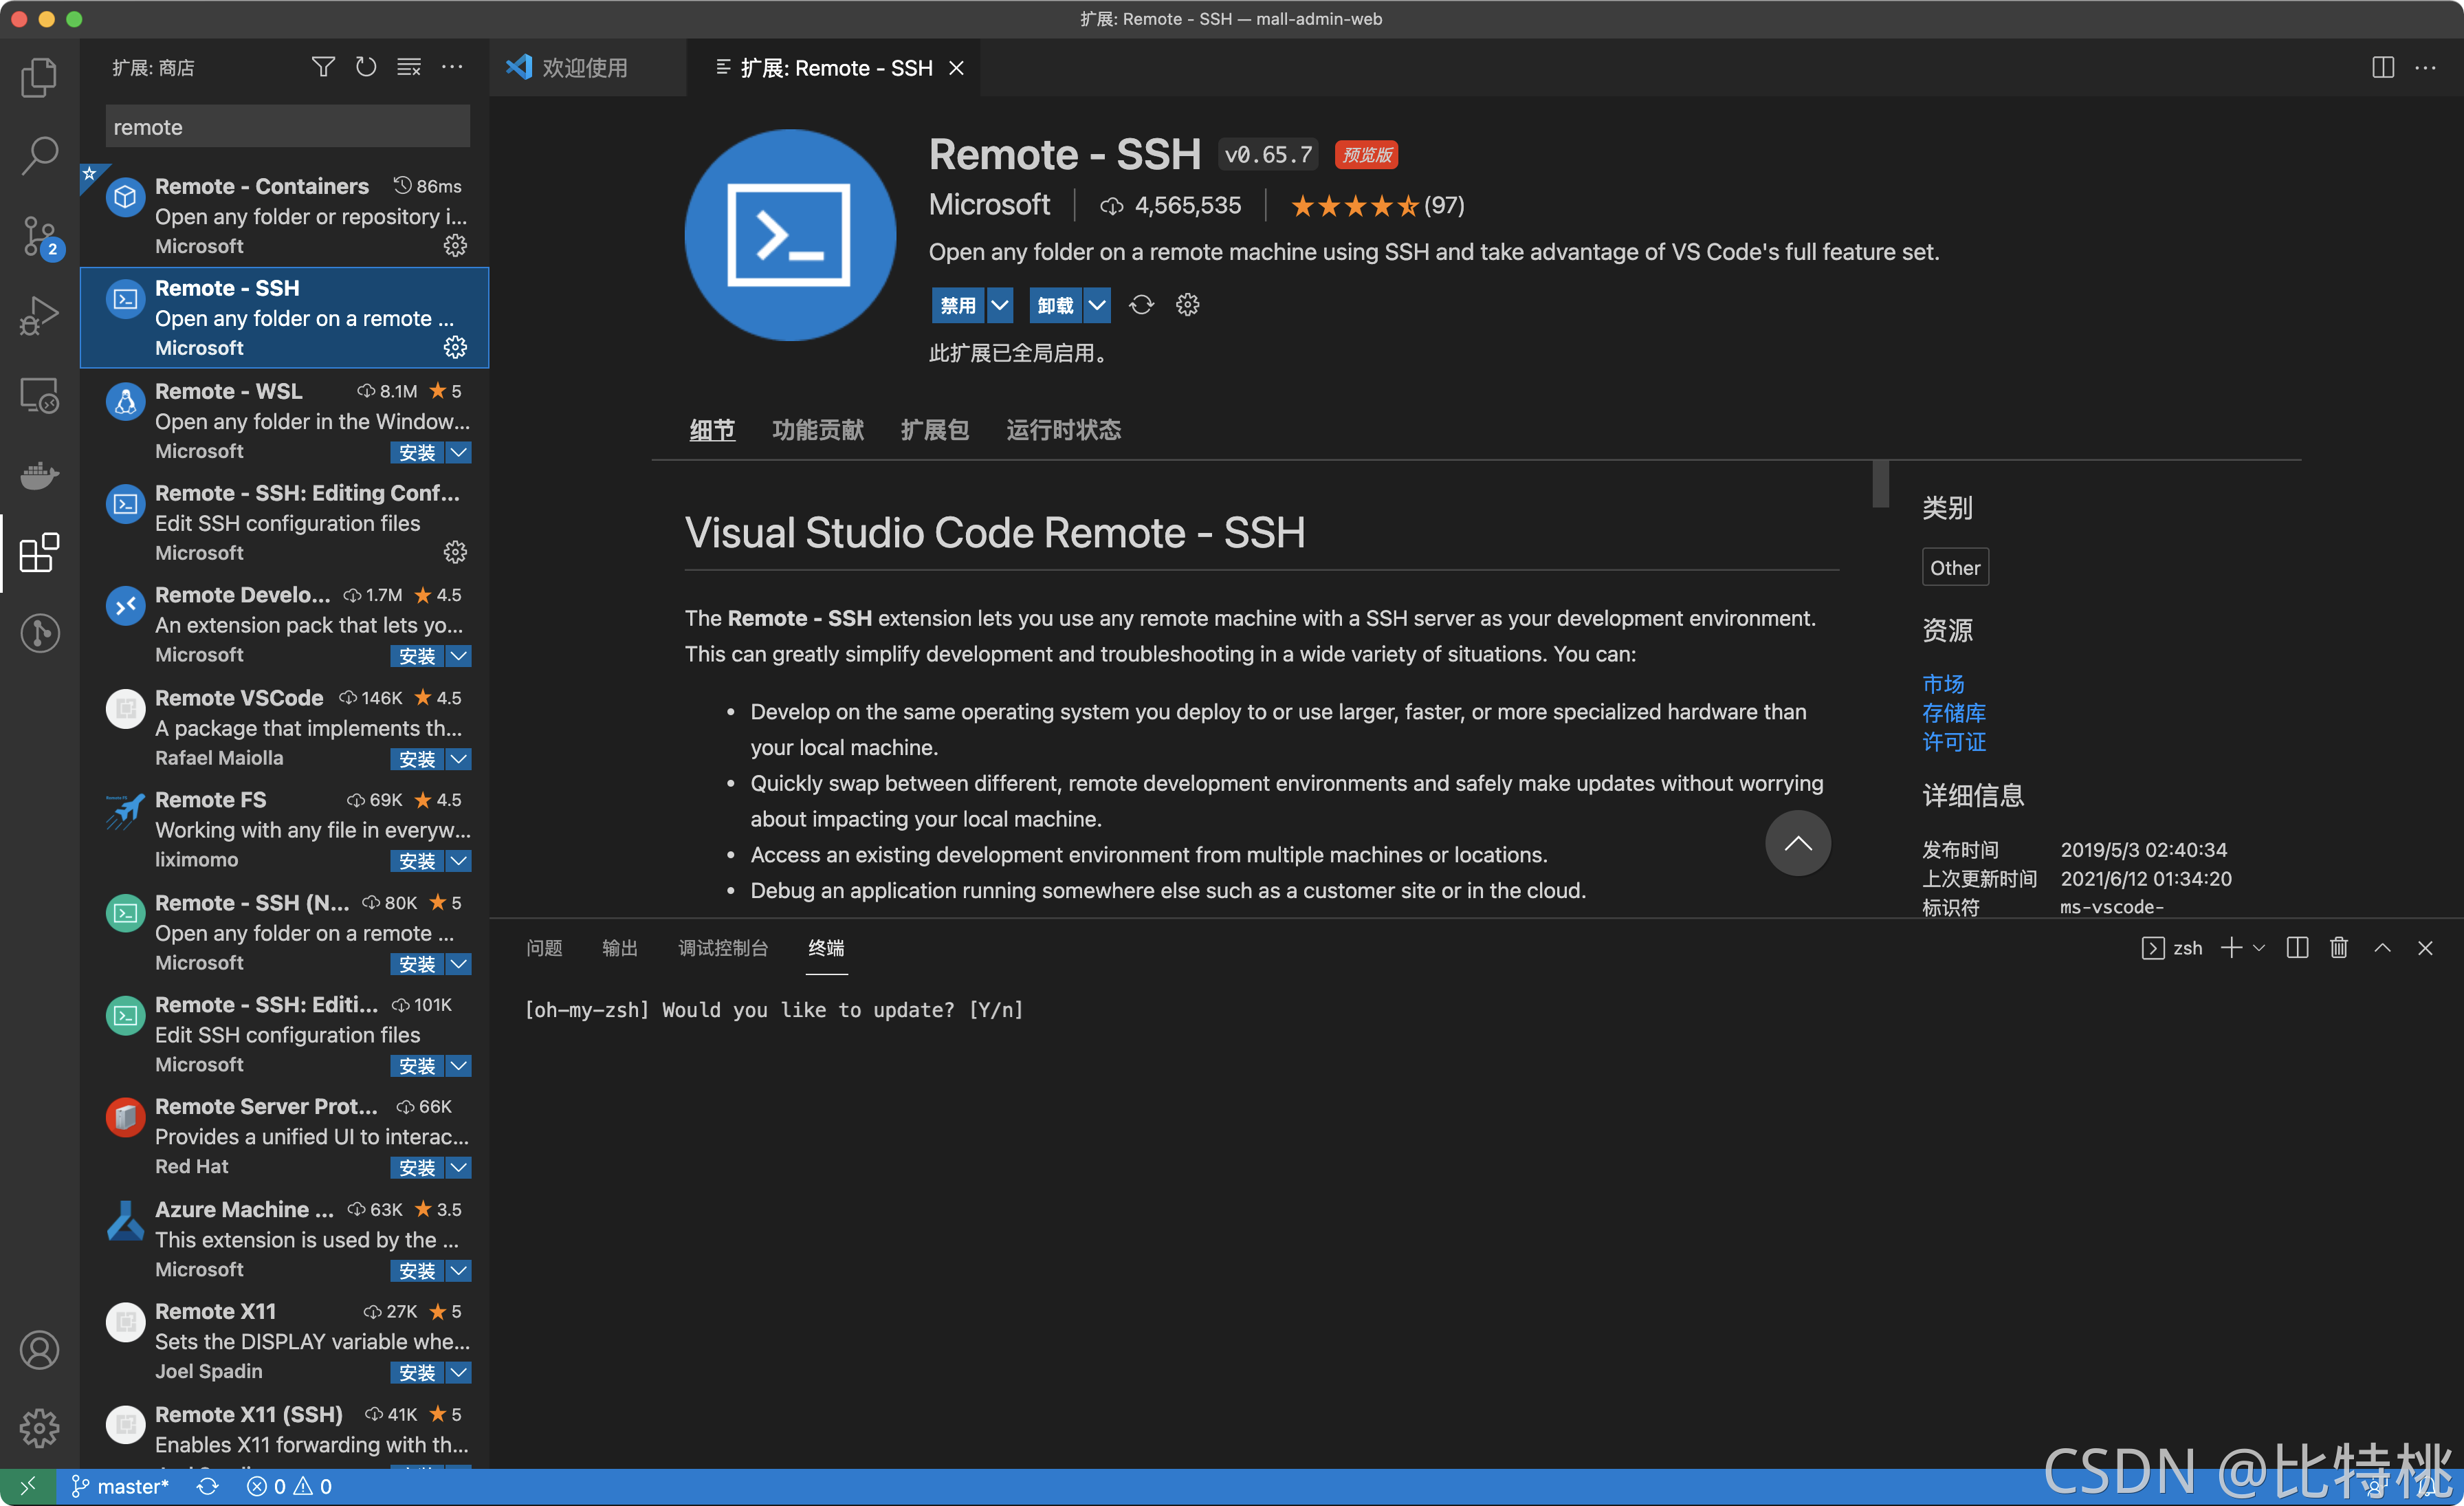Maximize the terminal panel
Viewport: 2464px width, 1506px height.
2383,948
